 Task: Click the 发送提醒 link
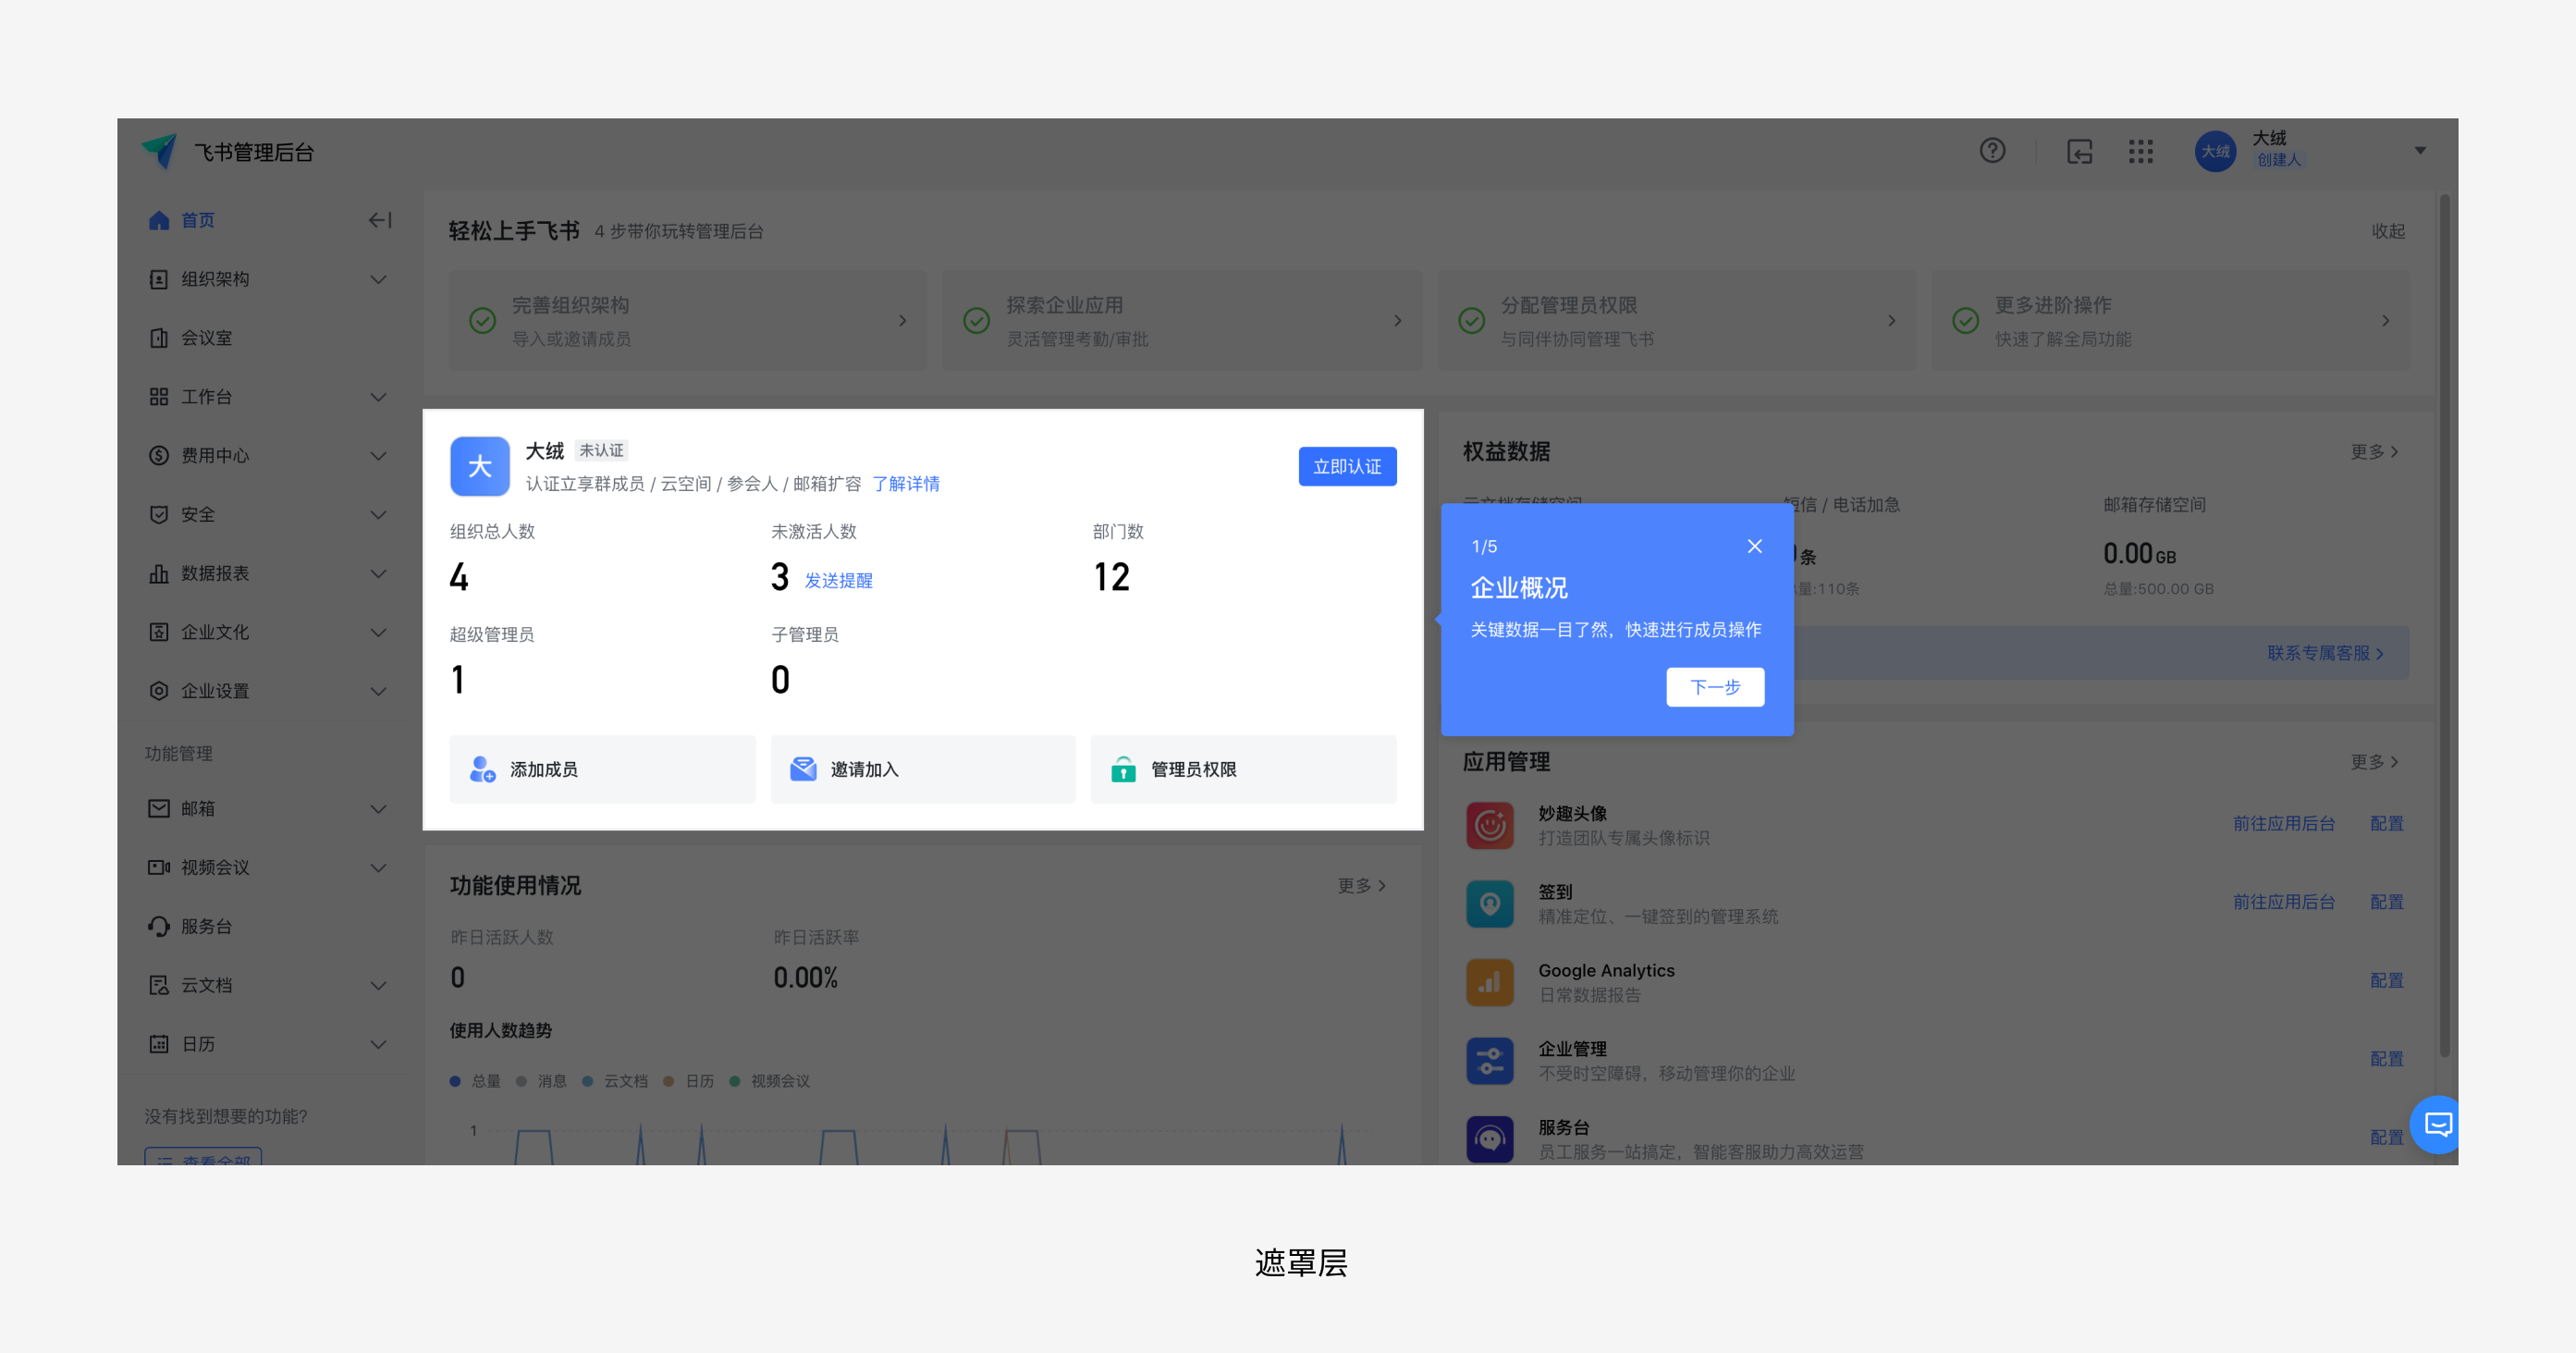[x=838, y=581]
